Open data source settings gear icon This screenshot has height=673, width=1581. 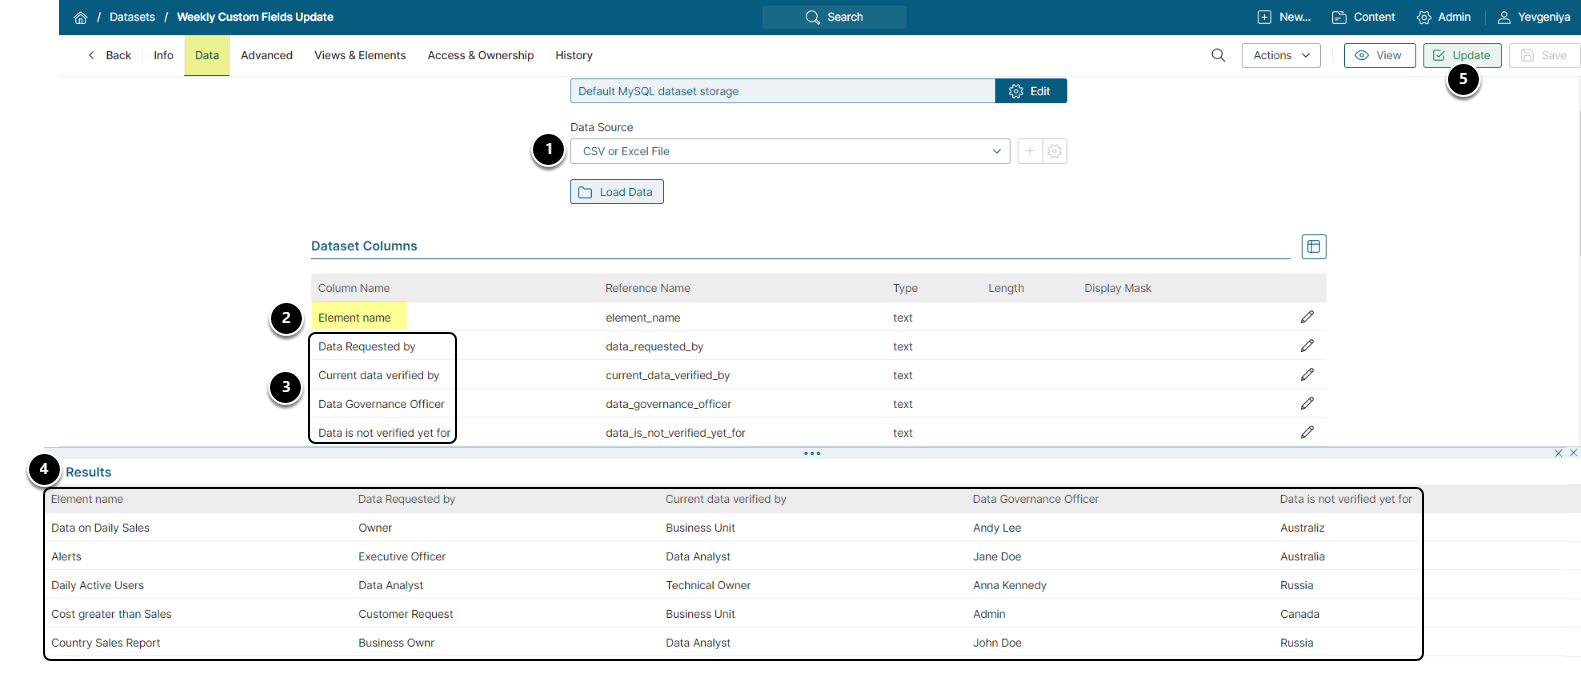1055,151
